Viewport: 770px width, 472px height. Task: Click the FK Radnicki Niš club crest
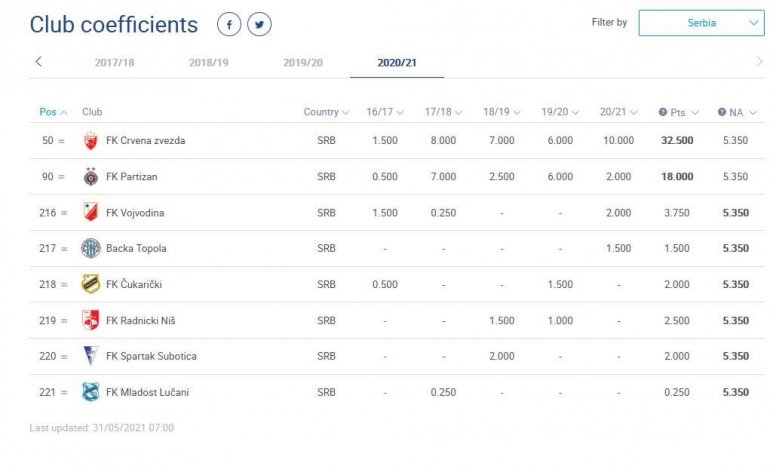point(91,321)
